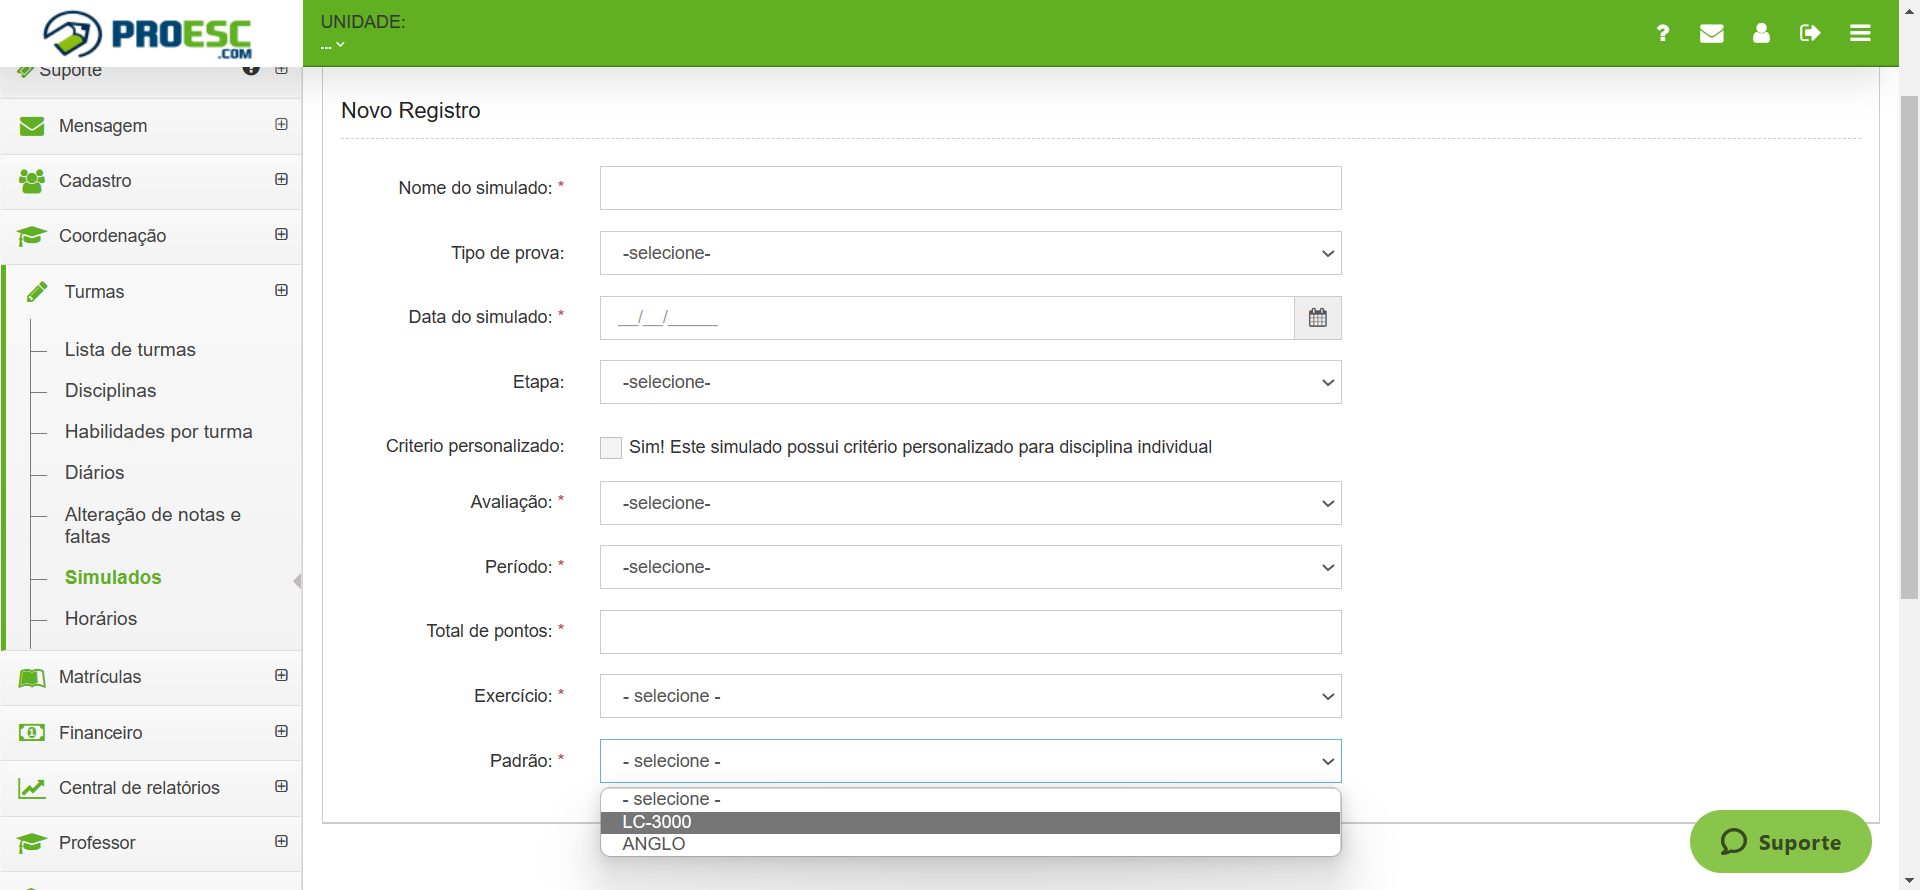Open Lista de turmas submenu item

(130, 350)
